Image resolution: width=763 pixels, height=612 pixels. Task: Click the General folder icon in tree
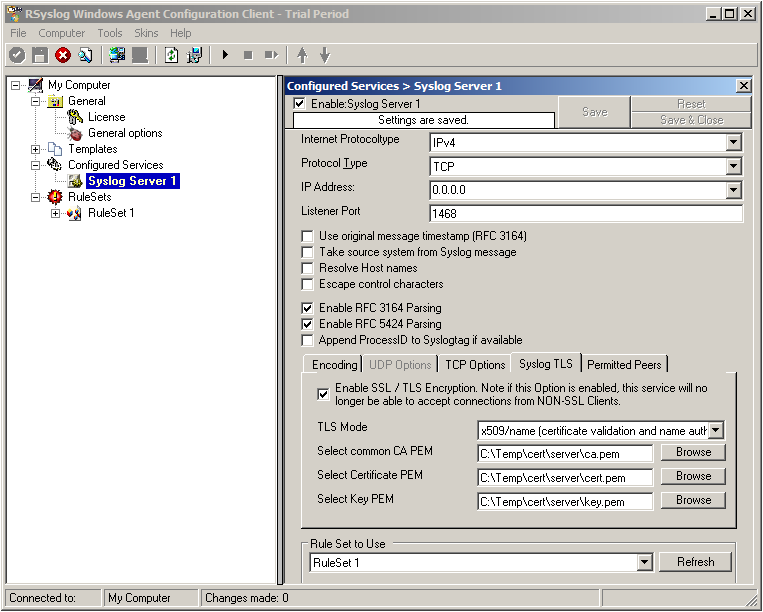[x=55, y=101]
